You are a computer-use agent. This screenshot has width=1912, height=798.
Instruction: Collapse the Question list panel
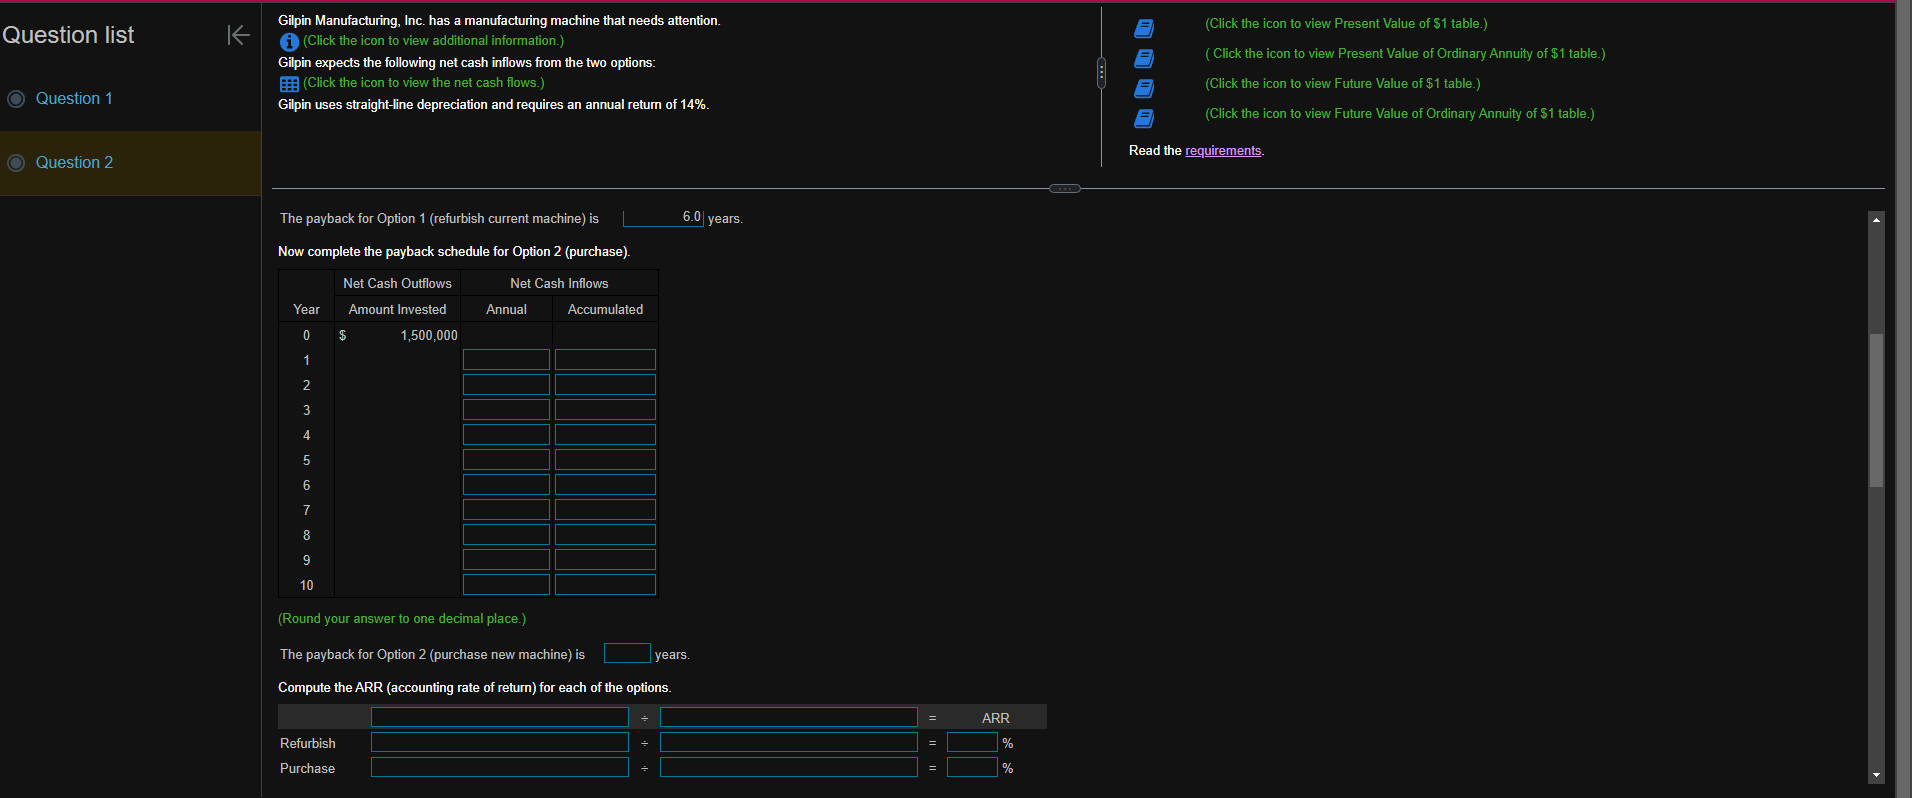238,35
